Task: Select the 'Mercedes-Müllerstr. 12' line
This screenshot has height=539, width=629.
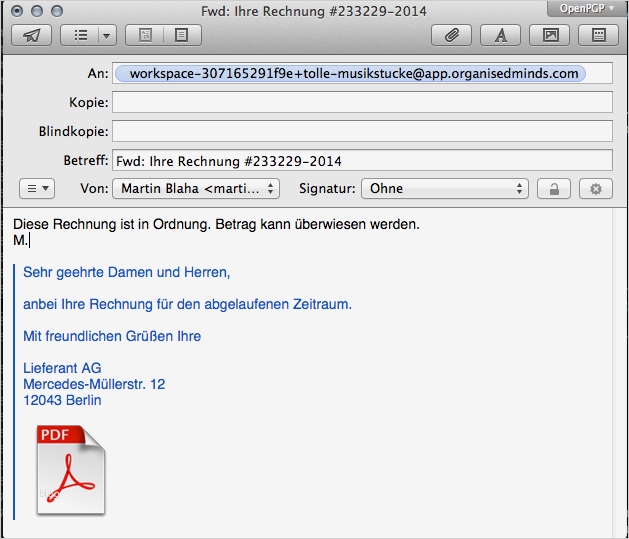Action: [x=94, y=384]
